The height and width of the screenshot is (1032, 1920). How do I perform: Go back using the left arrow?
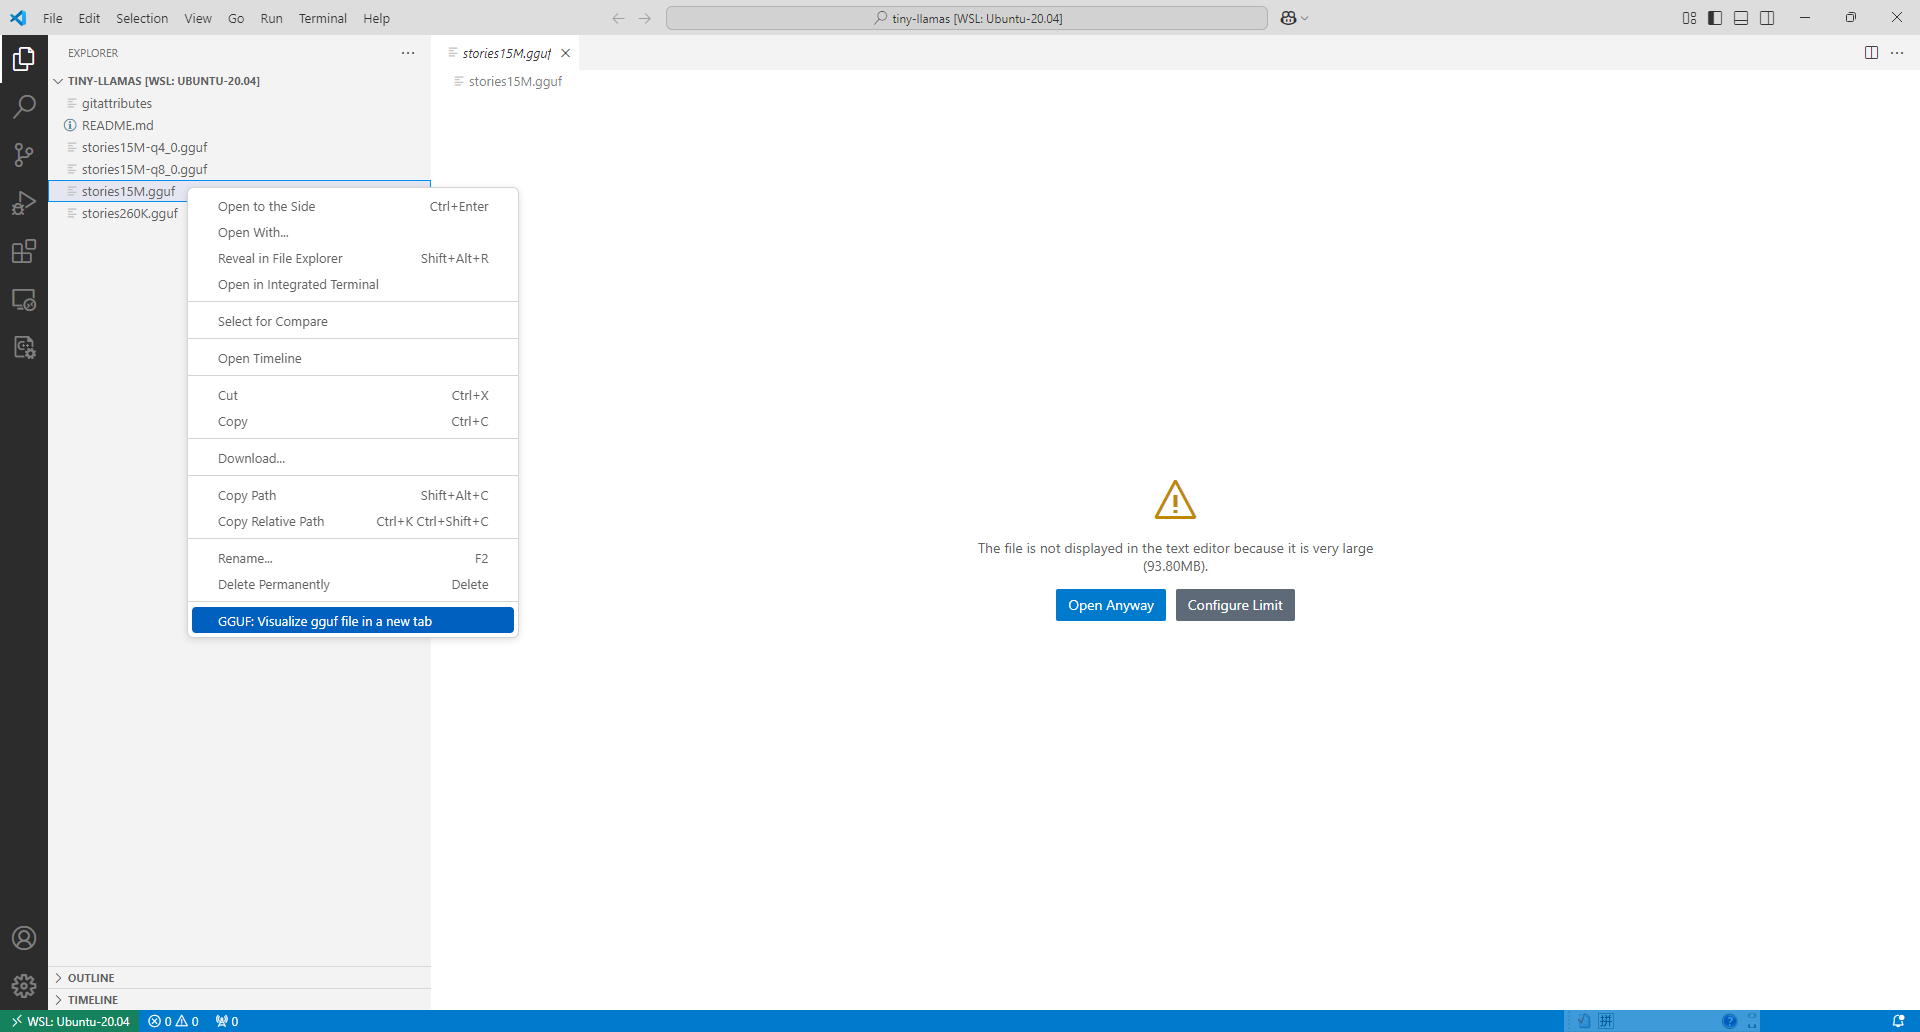coord(618,18)
